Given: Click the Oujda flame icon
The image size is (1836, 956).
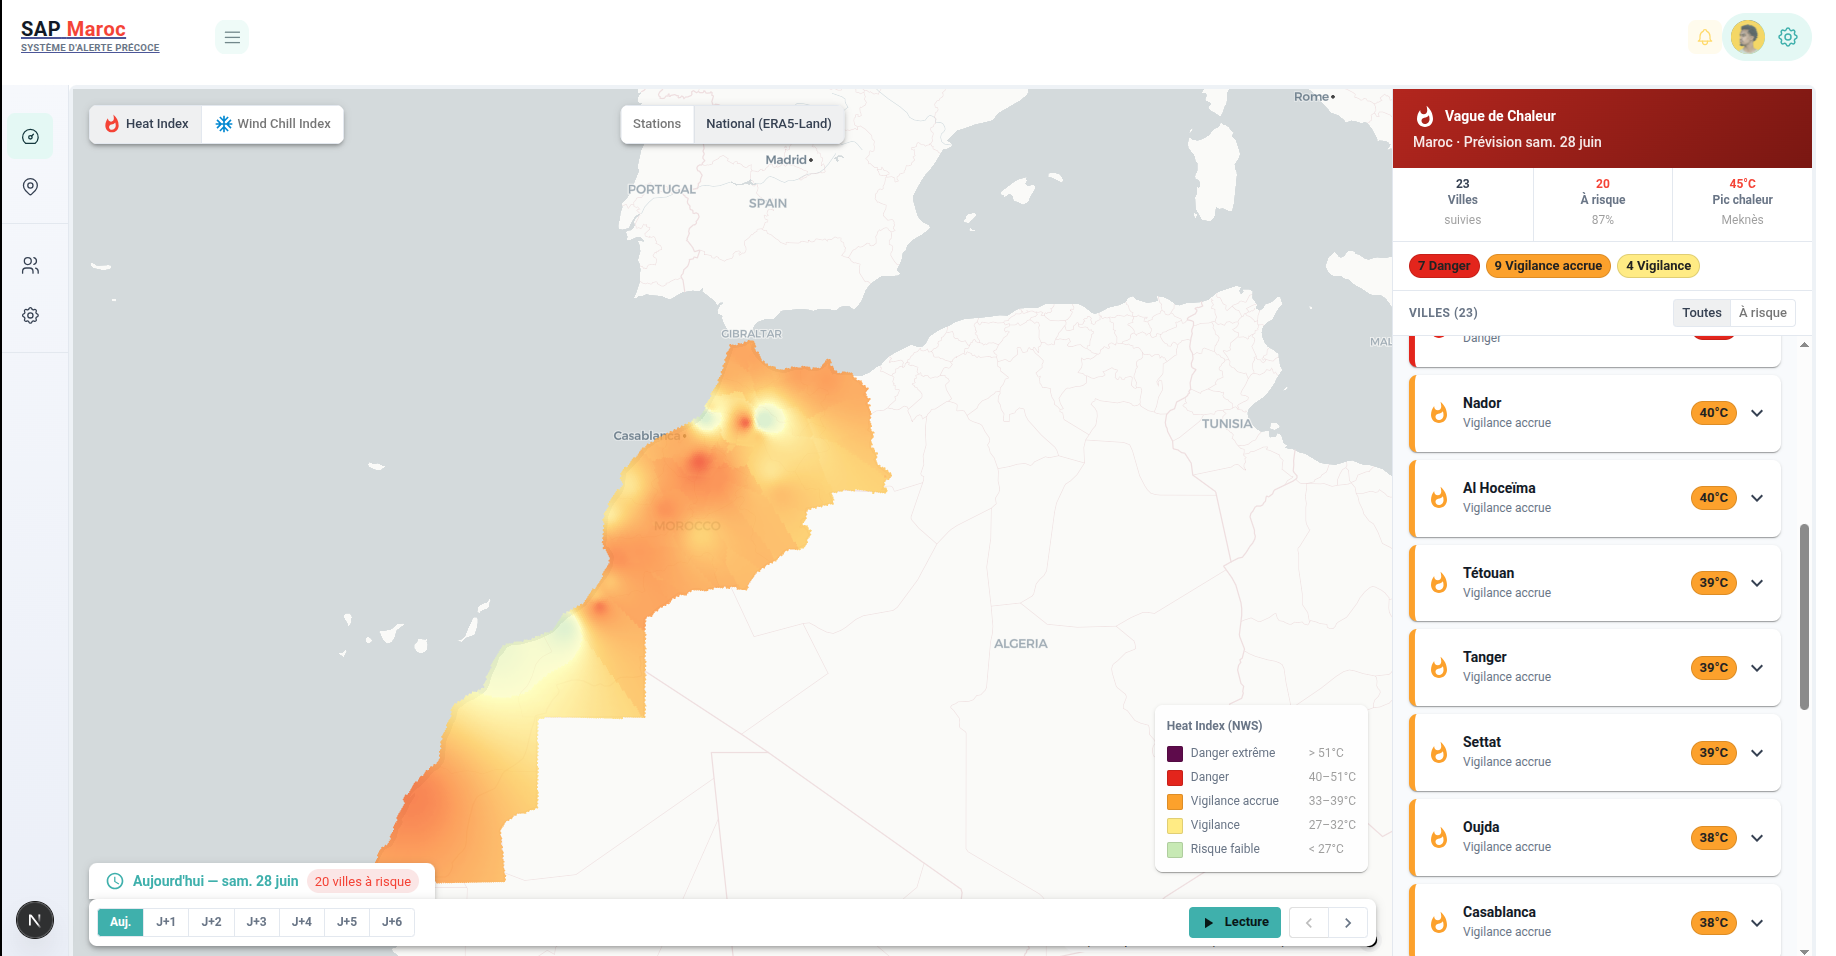Looking at the screenshot, I should (1439, 838).
